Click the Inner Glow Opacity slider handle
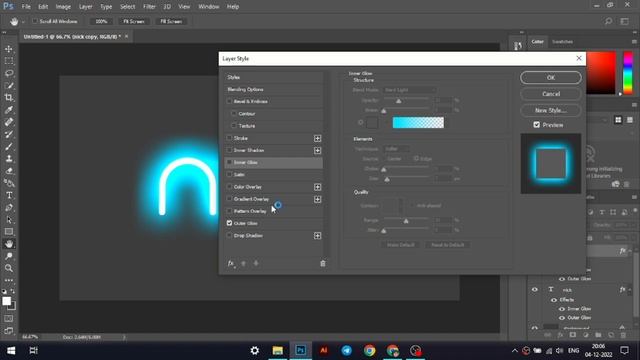 (x=399, y=101)
